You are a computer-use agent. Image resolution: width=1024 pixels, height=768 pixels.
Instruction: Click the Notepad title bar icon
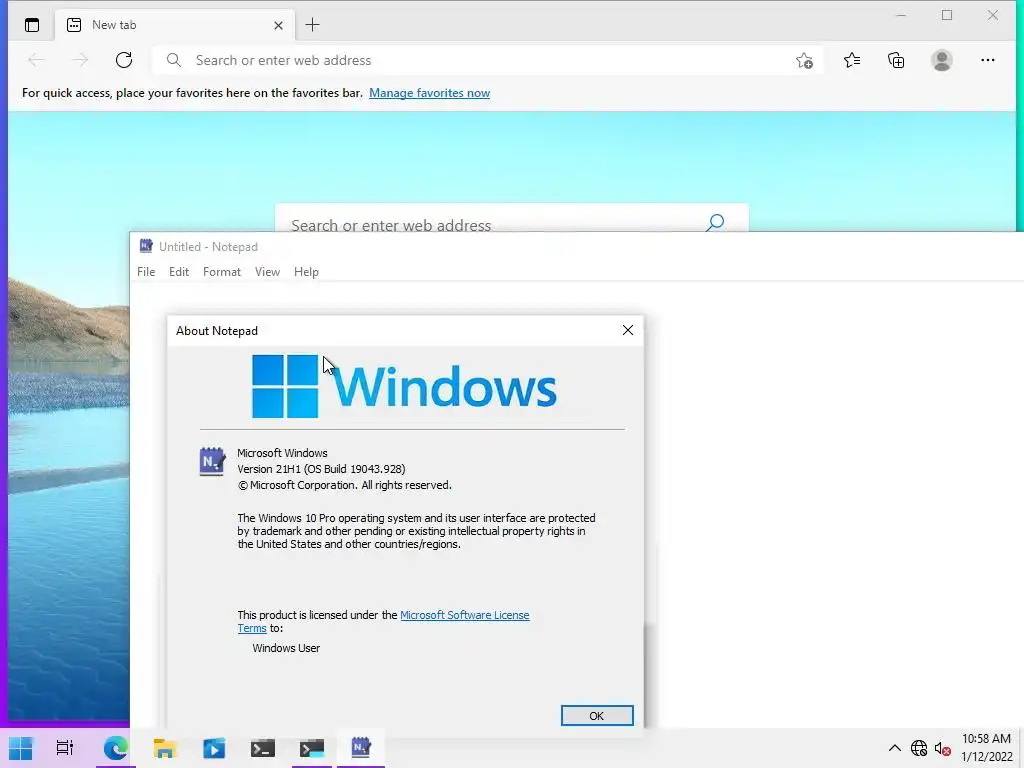(146, 246)
